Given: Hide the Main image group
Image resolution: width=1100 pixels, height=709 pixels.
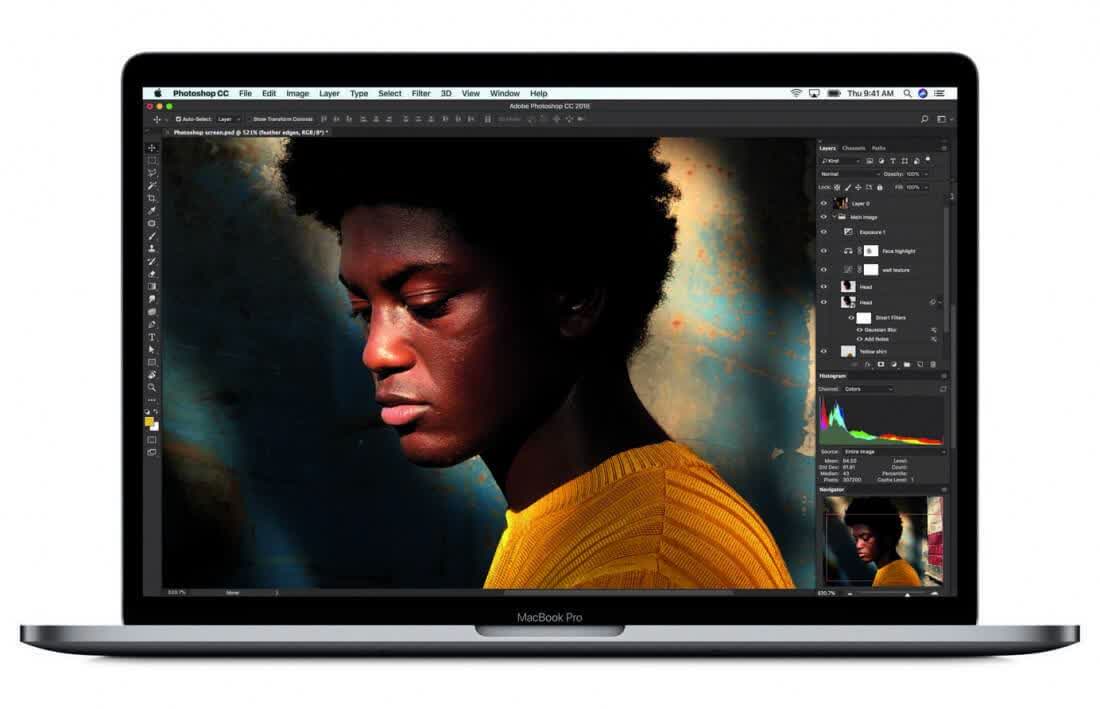Looking at the screenshot, I should coord(824,217).
